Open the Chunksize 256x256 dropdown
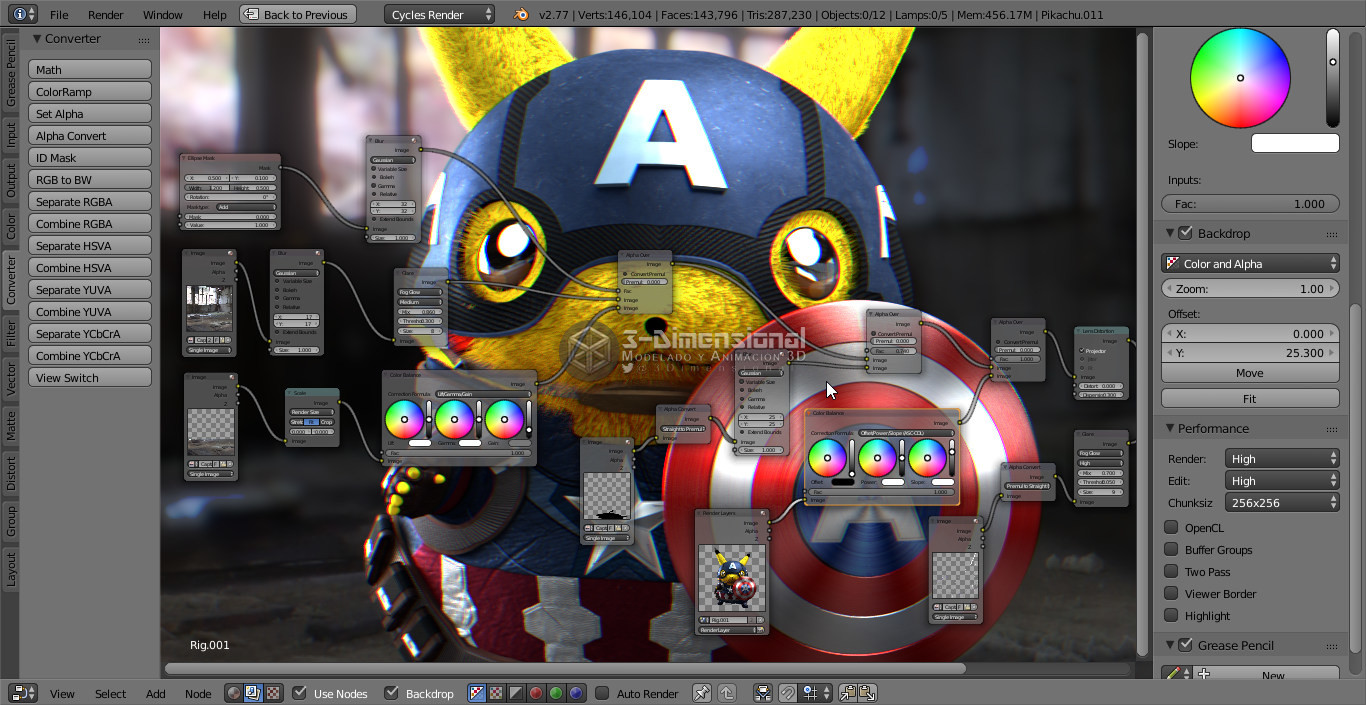Image resolution: width=1366 pixels, height=705 pixels. tap(1283, 502)
